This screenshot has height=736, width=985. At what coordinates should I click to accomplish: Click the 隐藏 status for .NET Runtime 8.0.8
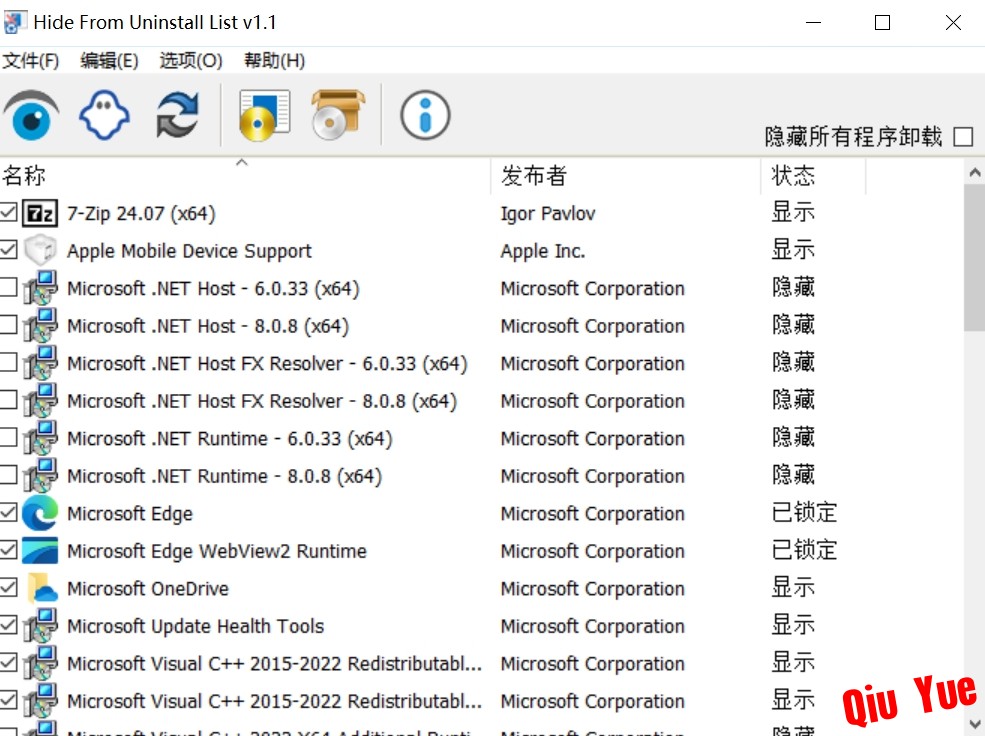[793, 475]
